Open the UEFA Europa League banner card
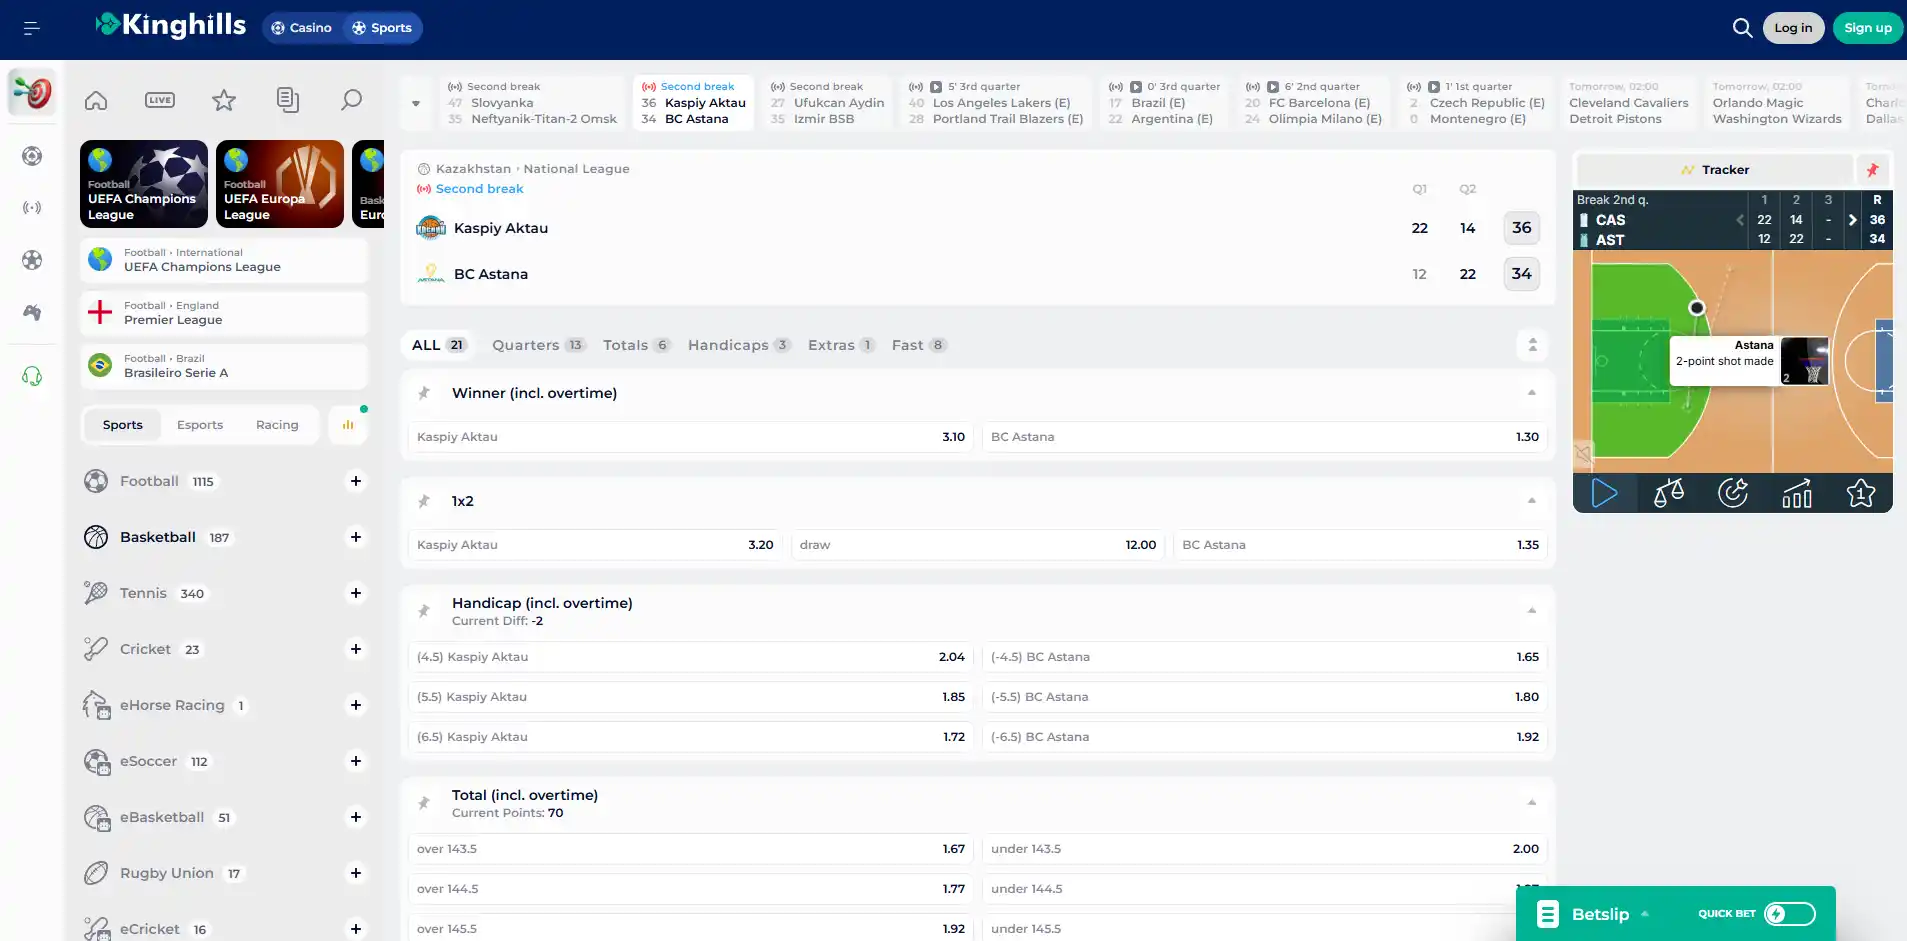The width and height of the screenshot is (1907, 941). tap(280, 184)
